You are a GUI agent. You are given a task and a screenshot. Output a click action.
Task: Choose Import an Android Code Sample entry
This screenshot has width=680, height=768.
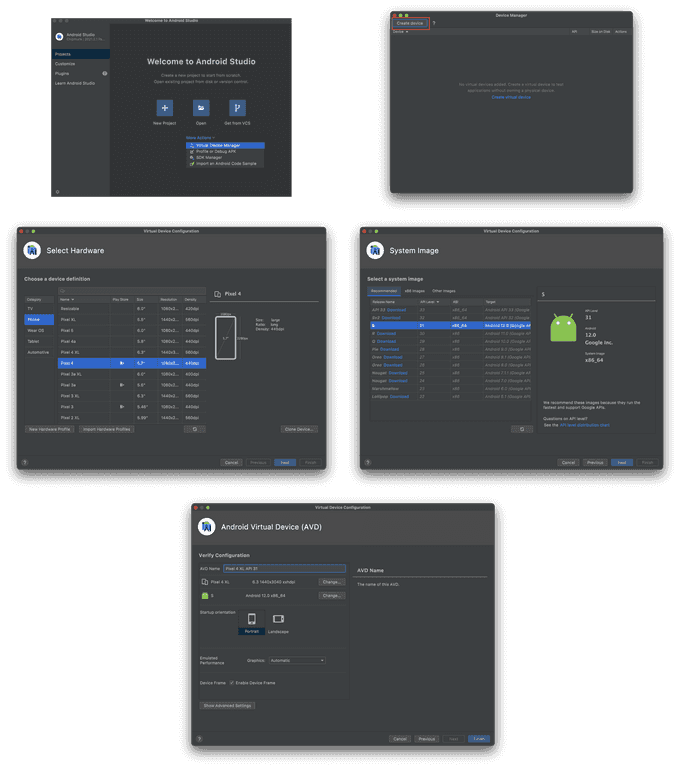tap(225, 164)
